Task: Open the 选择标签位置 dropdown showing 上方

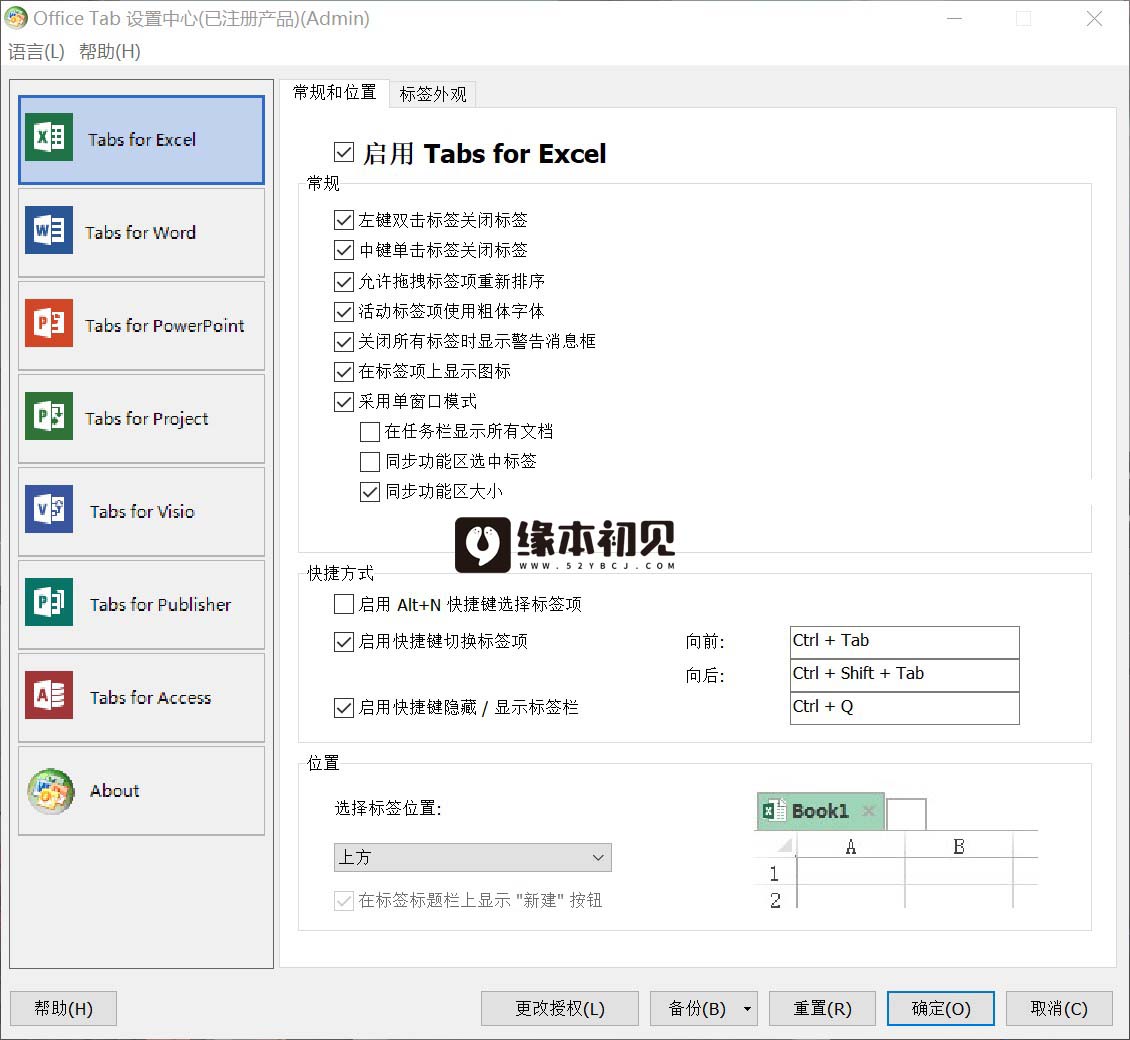Action: [473, 858]
